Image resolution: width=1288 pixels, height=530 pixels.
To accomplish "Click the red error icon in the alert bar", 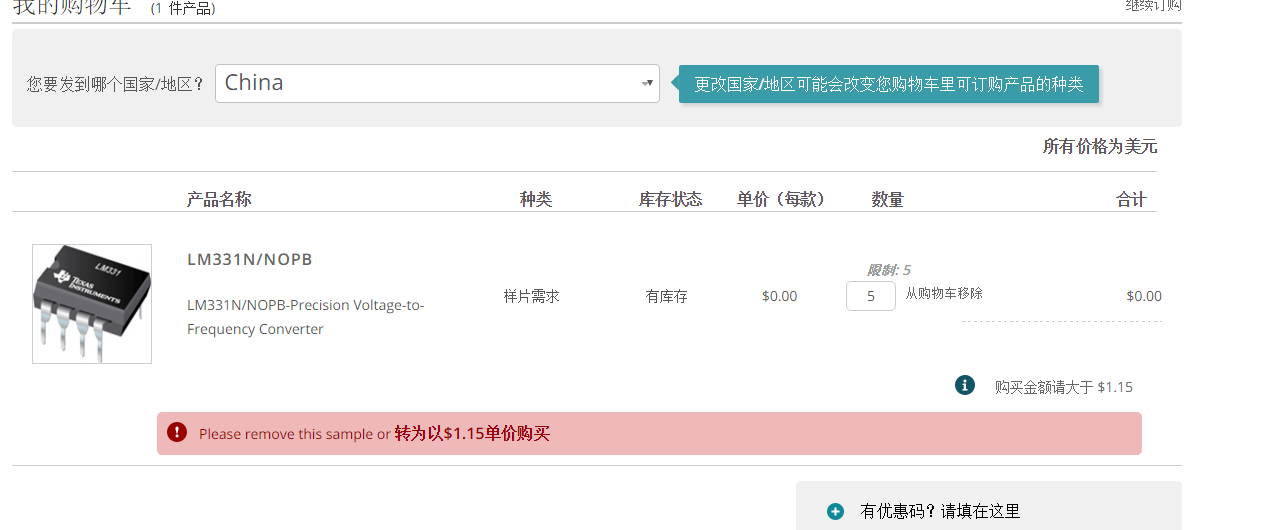I will pos(177,432).
